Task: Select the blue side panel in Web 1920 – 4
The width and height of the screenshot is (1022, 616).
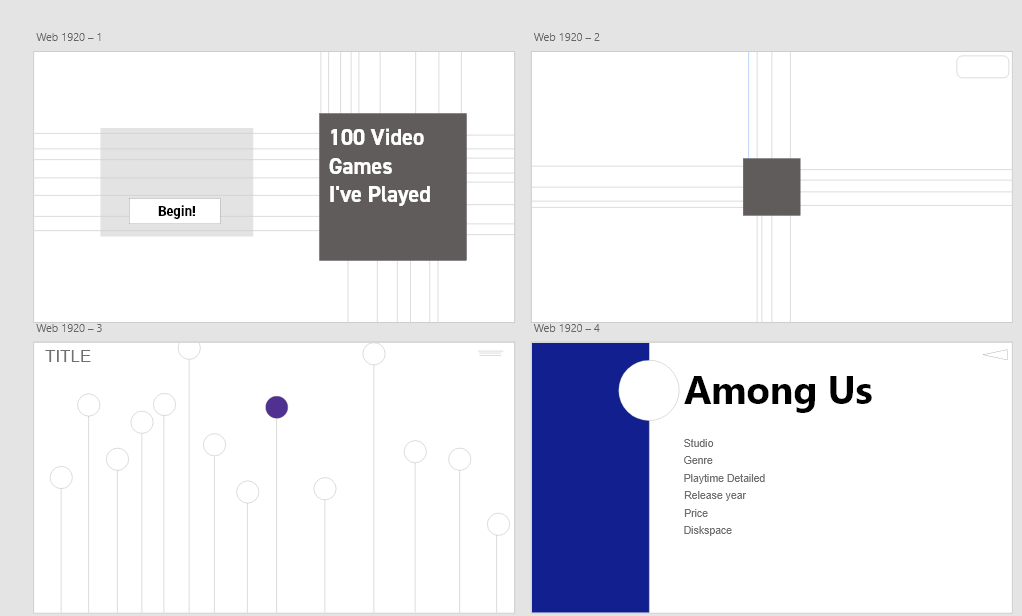Action: click(x=591, y=478)
